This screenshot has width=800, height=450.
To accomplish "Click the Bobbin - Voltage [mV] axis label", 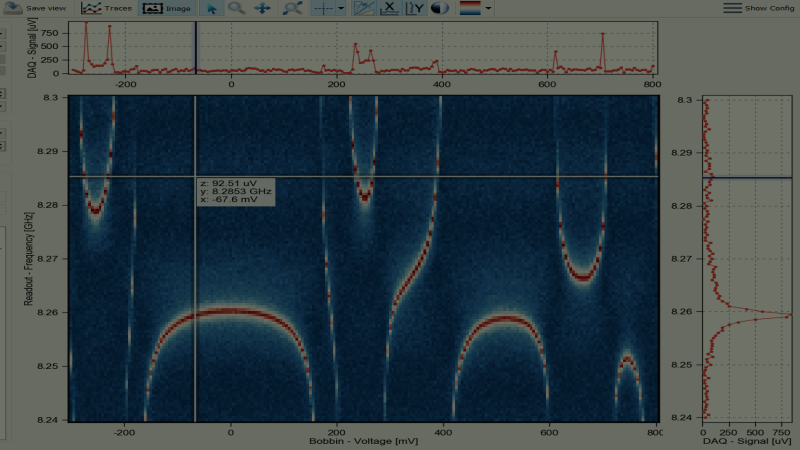I will (363, 441).
